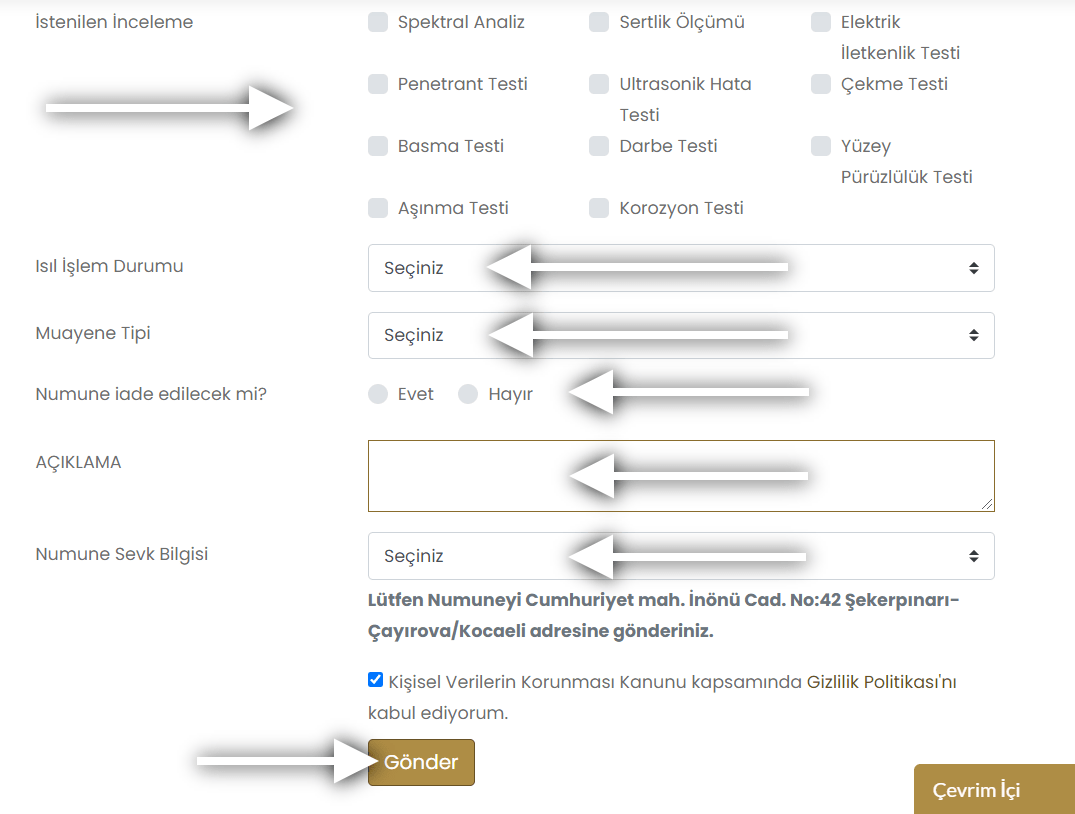Check the Korozyon Testi checkbox

[x=599, y=208]
